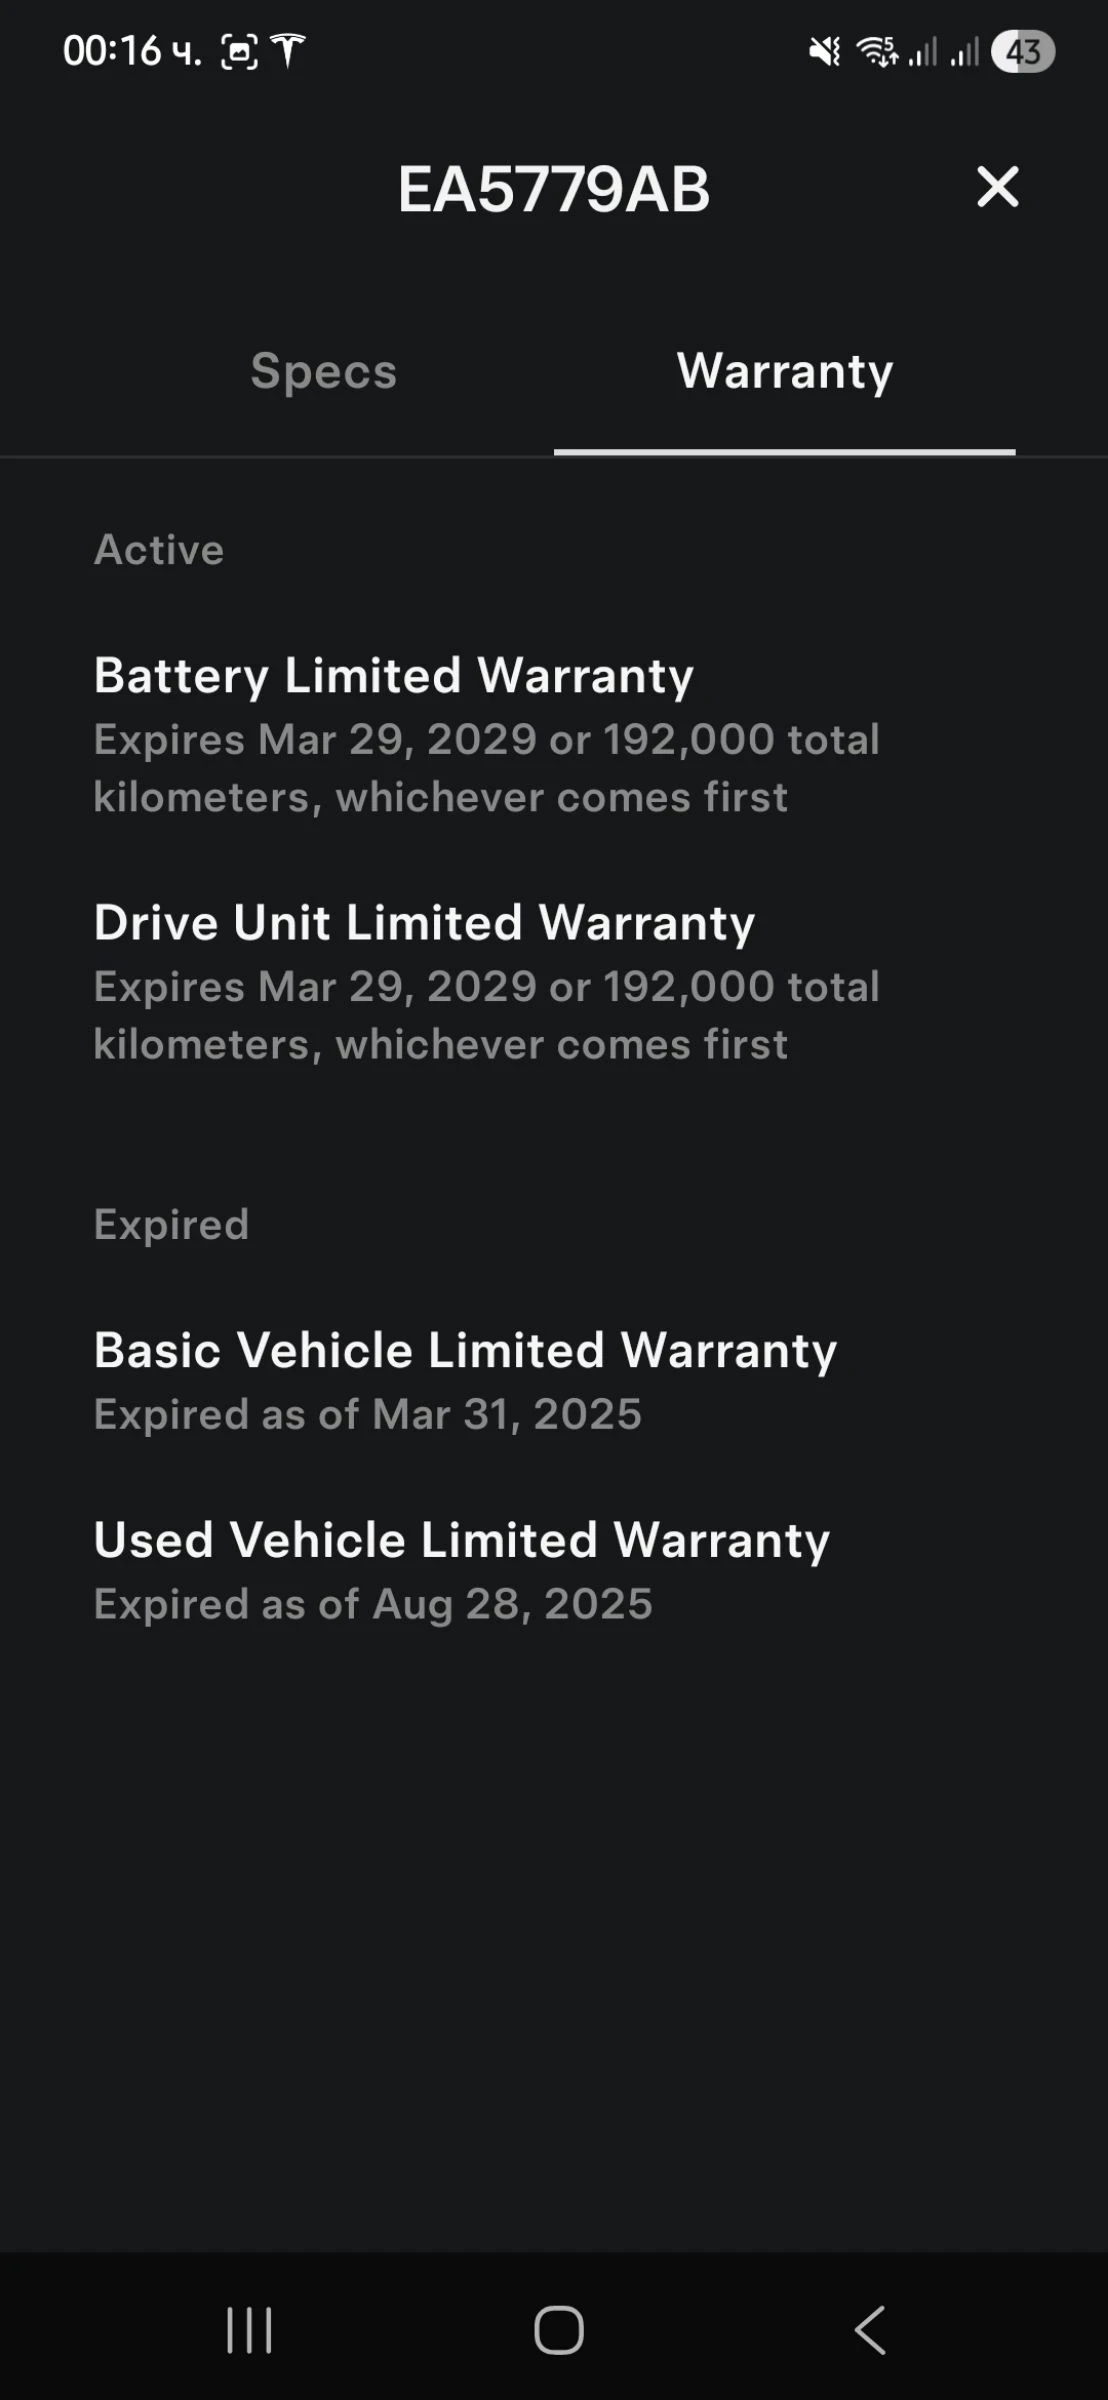Viewport: 1108px width, 2400px height.
Task: Switch to the Specs tab
Action: (x=323, y=371)
